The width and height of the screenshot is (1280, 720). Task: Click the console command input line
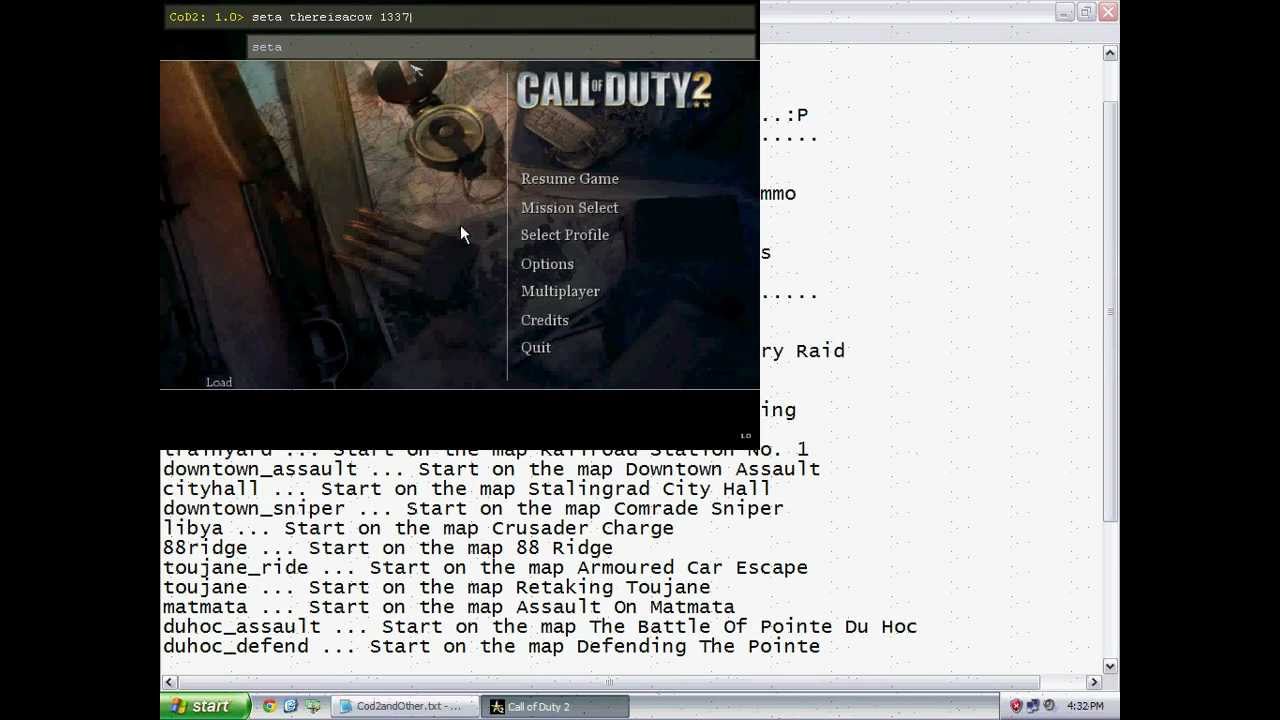tap(460, 17)
